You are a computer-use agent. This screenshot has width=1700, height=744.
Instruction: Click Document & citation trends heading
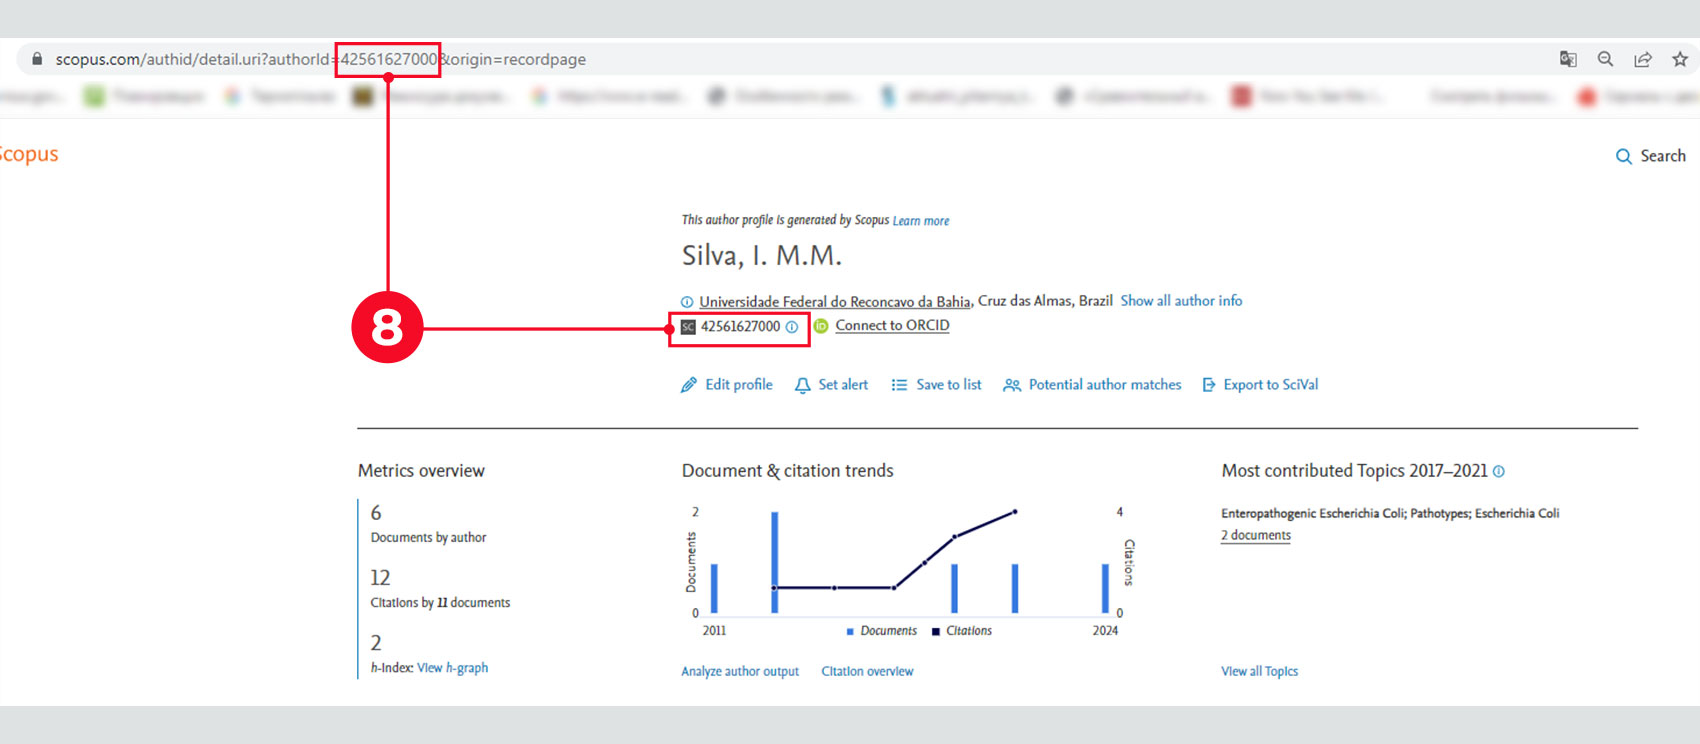click(788, 471)
